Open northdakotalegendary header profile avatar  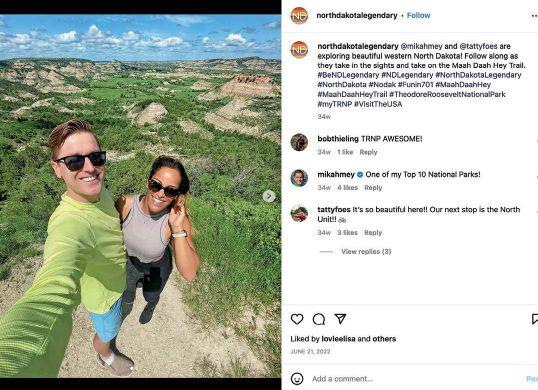coord(299,15)
